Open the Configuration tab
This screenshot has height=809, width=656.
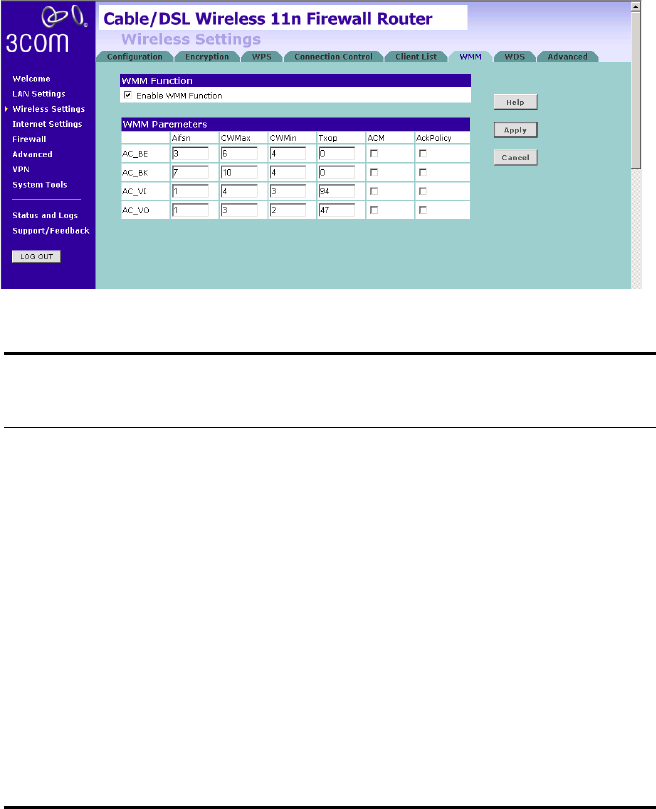[x=135, y=57]
